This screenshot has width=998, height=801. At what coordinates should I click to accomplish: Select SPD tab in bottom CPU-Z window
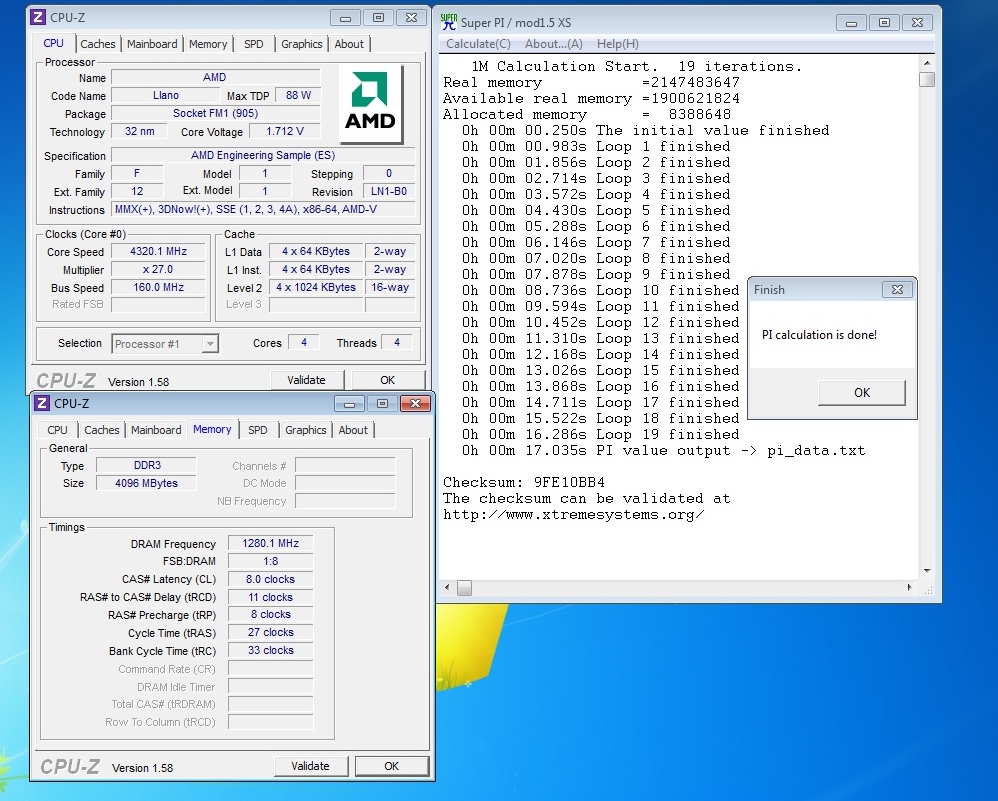point(257,430)
